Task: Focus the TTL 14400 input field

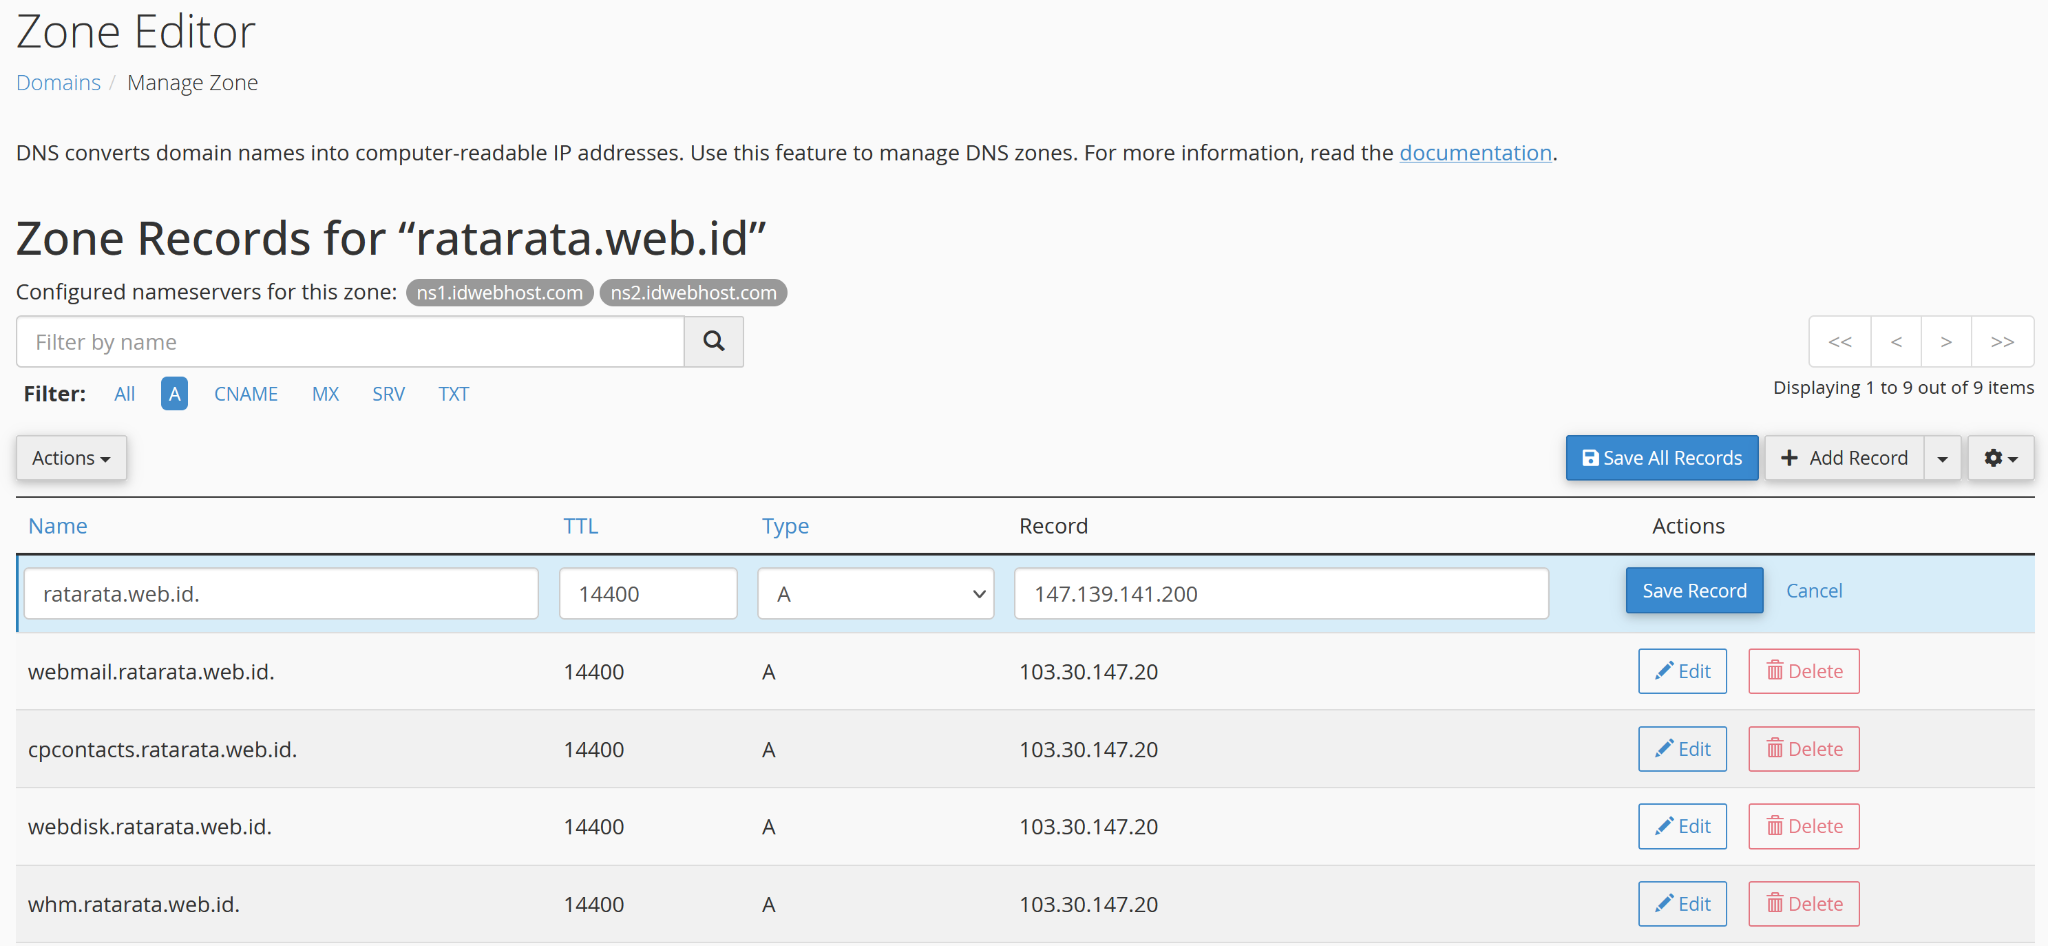Action: 649,594
